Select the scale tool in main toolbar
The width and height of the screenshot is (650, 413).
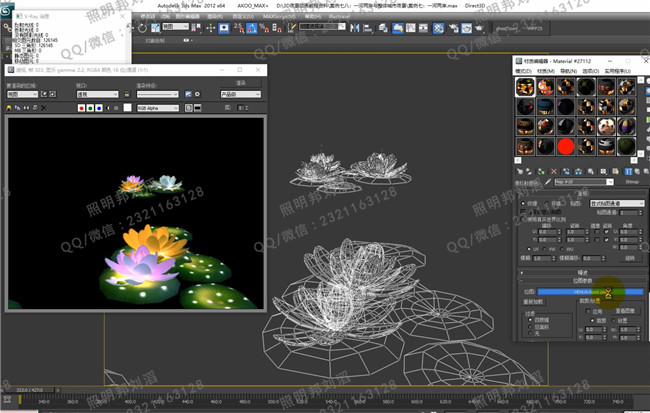tap(156, 28)
